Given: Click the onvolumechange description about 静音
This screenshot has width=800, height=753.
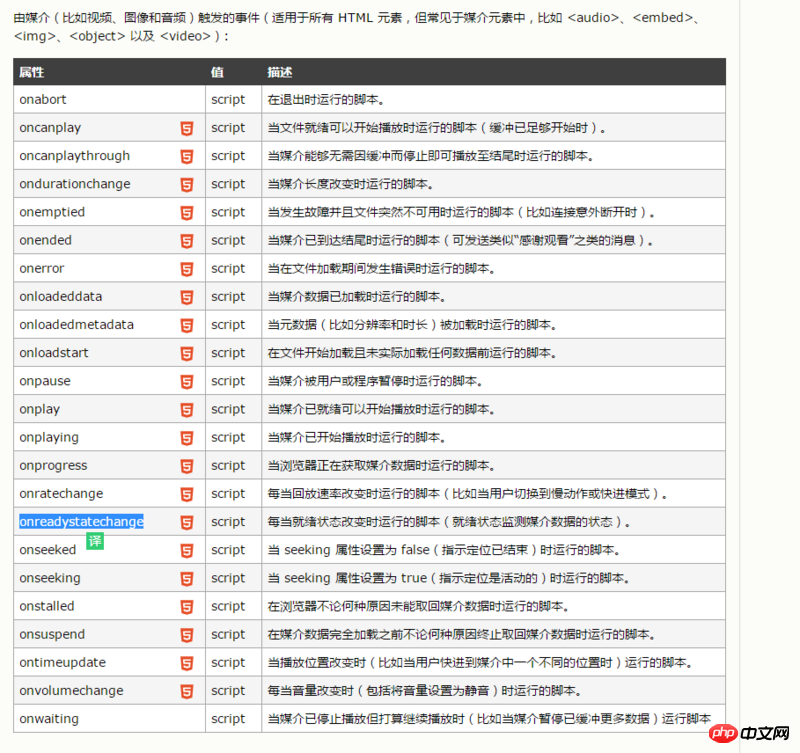Looking at the screenshot, I should tap(424, 691).
